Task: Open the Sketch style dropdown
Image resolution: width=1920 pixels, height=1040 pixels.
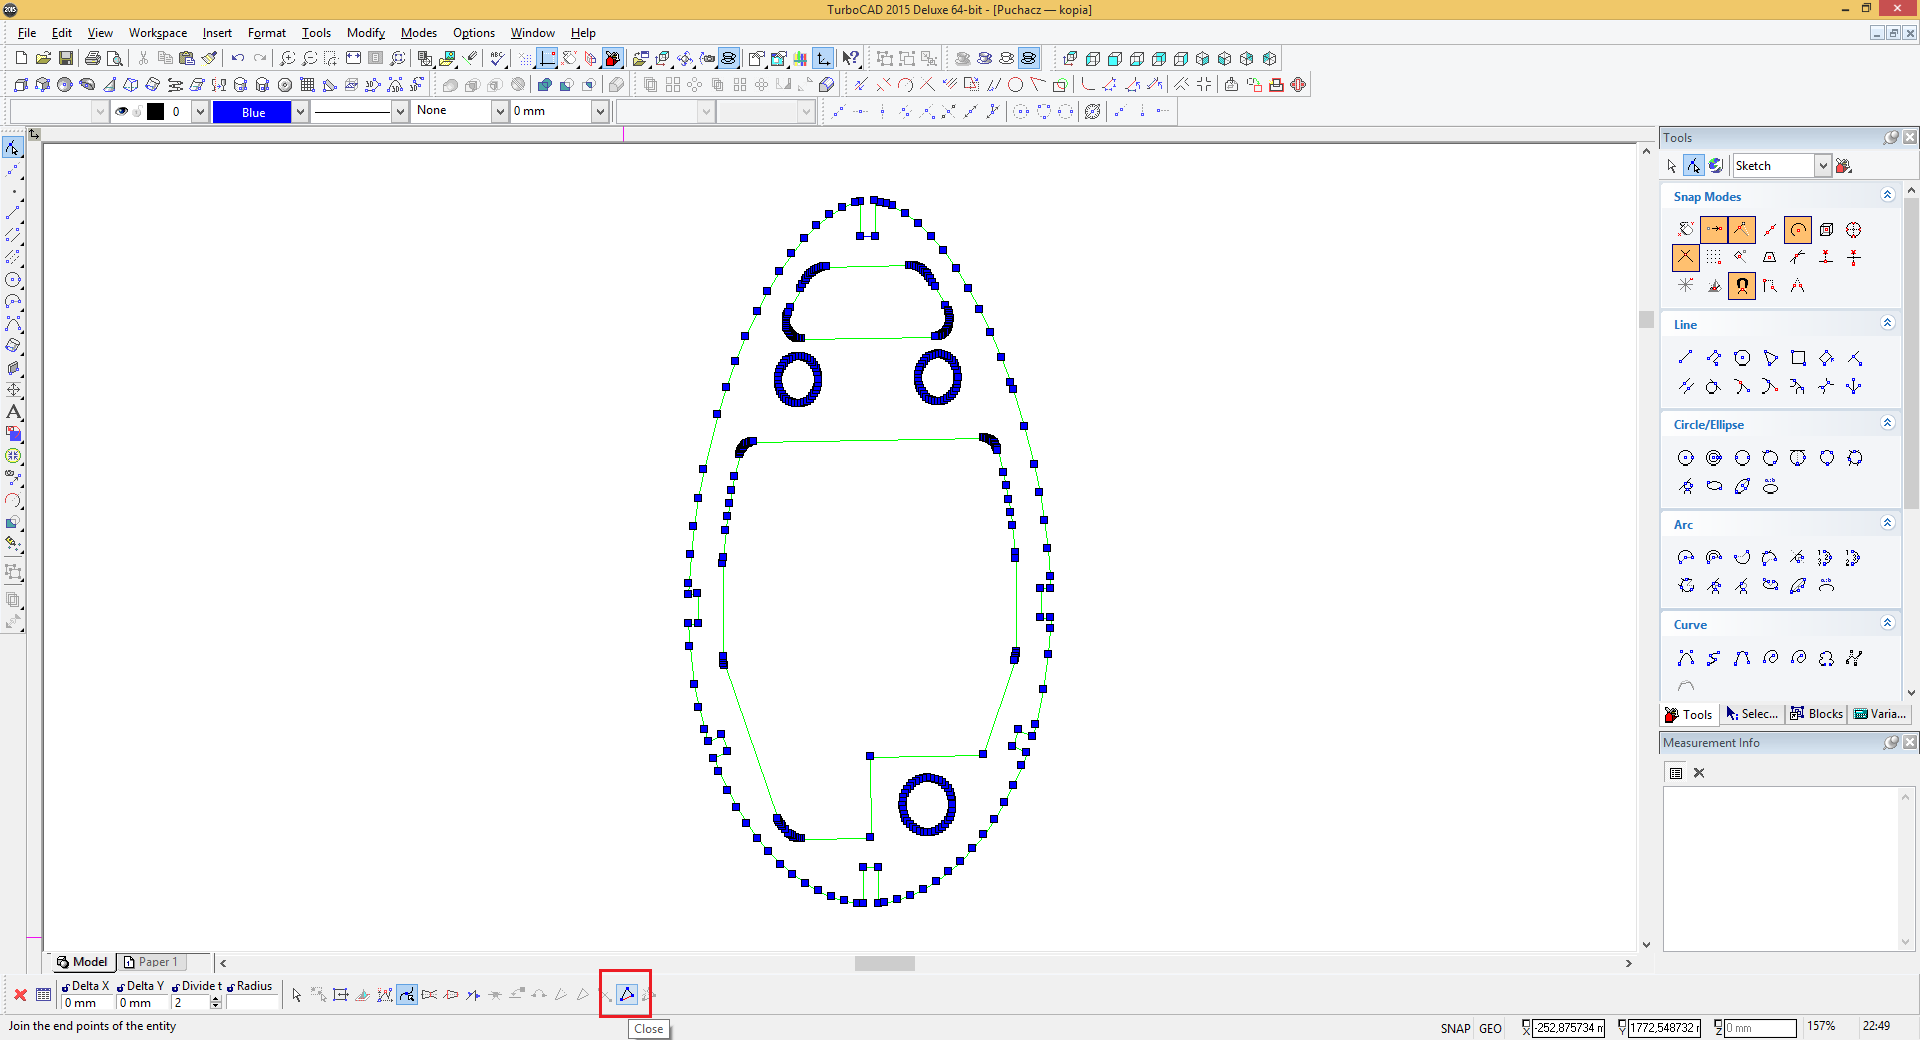Action: (x=1823, y=166)
